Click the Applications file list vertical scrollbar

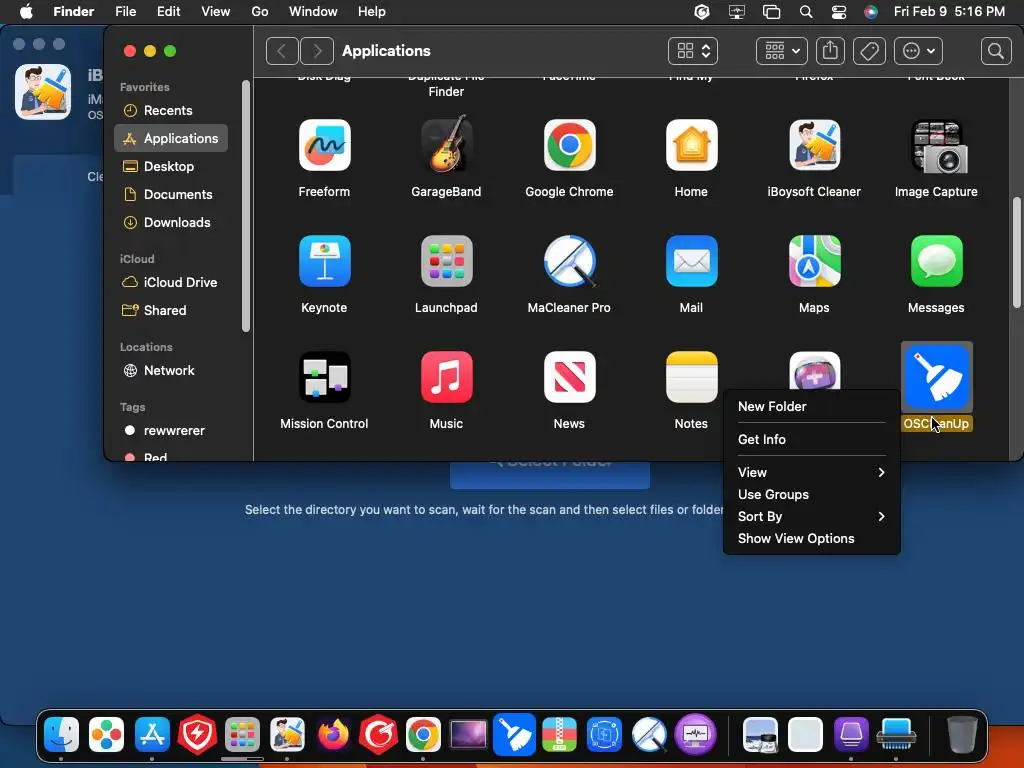(x=1017, y=251)
